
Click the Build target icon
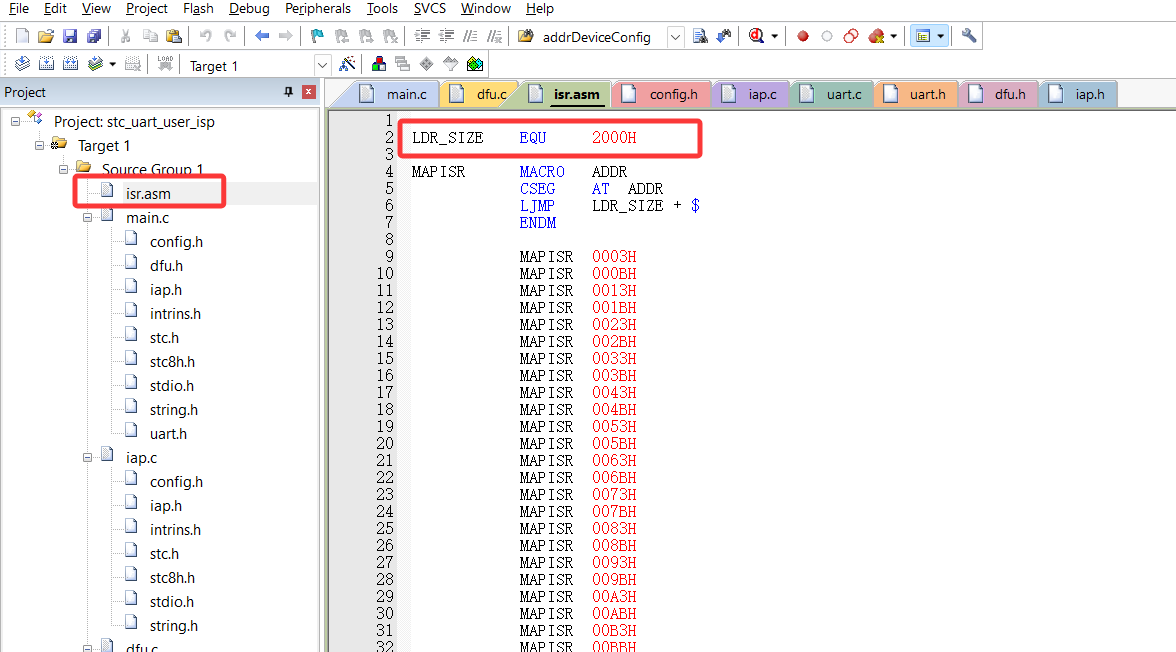tap(46, 63)
